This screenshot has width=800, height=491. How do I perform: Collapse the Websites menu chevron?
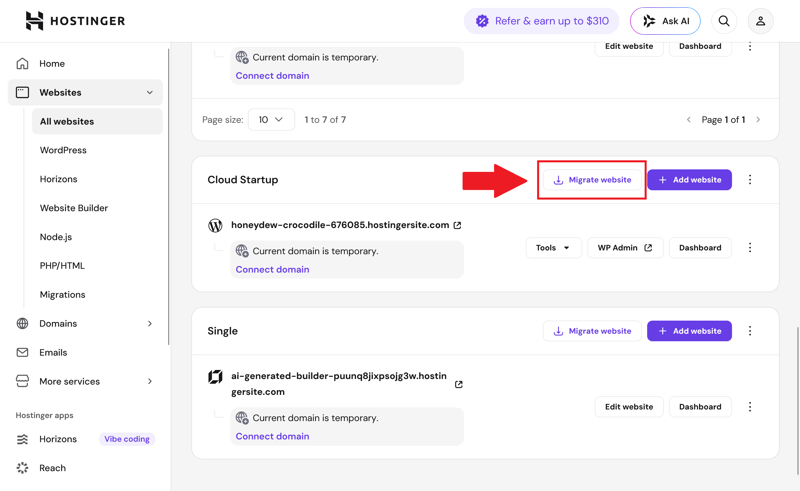[149, 92]
